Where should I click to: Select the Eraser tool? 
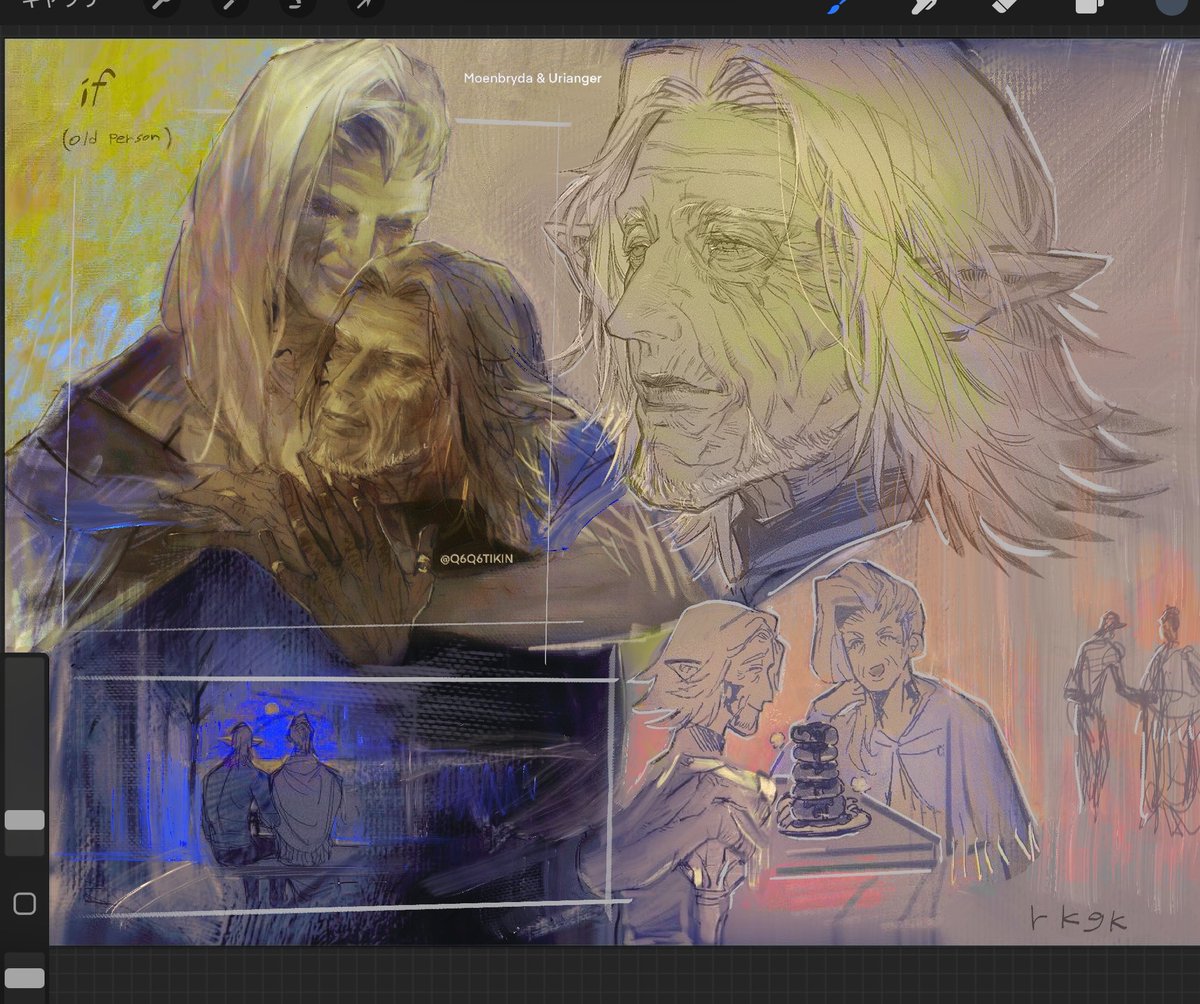[1004, 6]
